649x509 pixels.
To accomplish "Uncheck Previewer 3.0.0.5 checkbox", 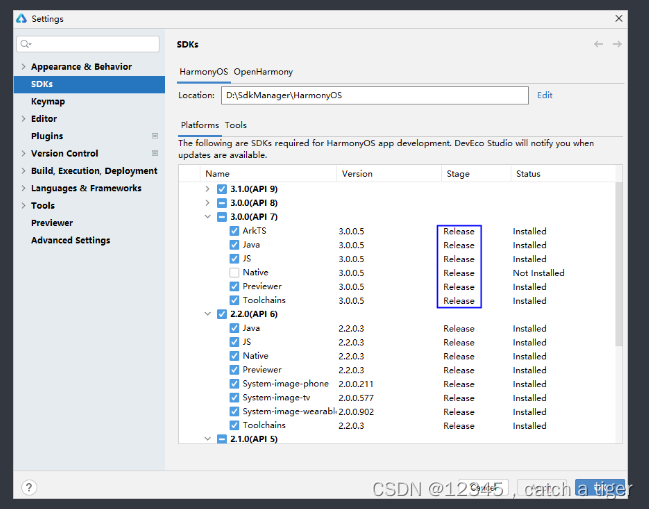I will click(234, 286).
